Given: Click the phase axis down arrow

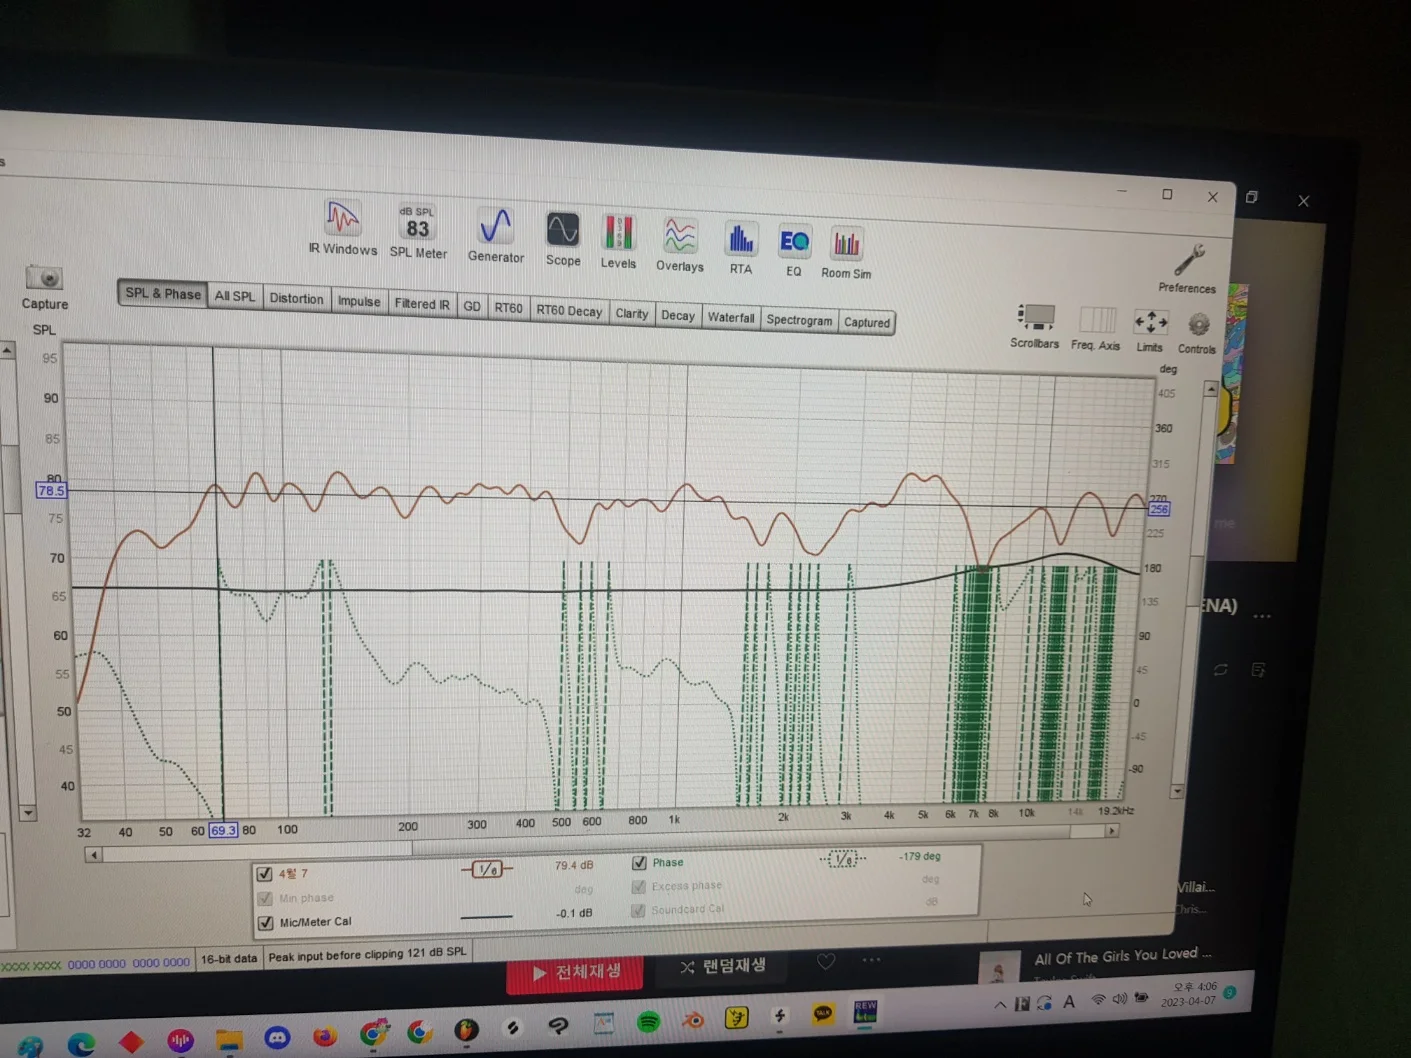Looking at the screenshot, I should pyautogui.click(x=1177, y=791).
